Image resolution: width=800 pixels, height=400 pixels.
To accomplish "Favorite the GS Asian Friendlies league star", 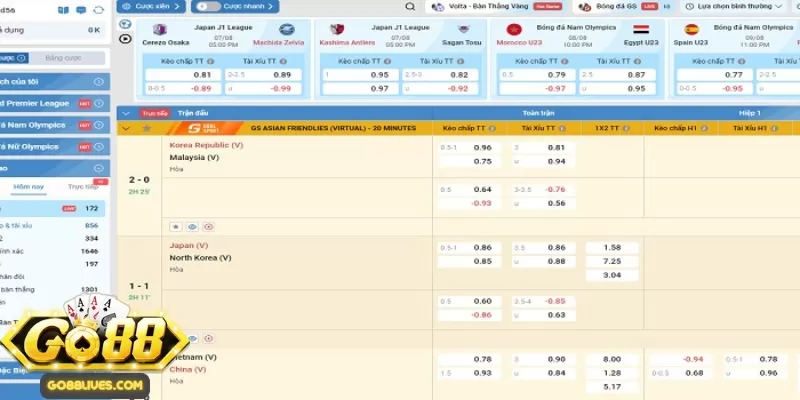I will tap(146, 128).
